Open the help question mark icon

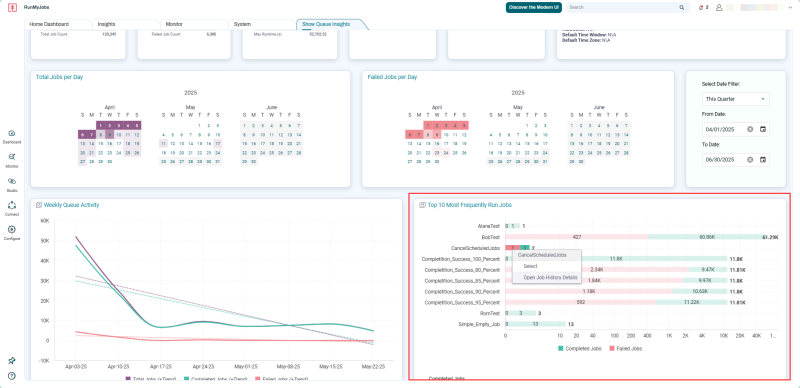click(x=12, y=376)
